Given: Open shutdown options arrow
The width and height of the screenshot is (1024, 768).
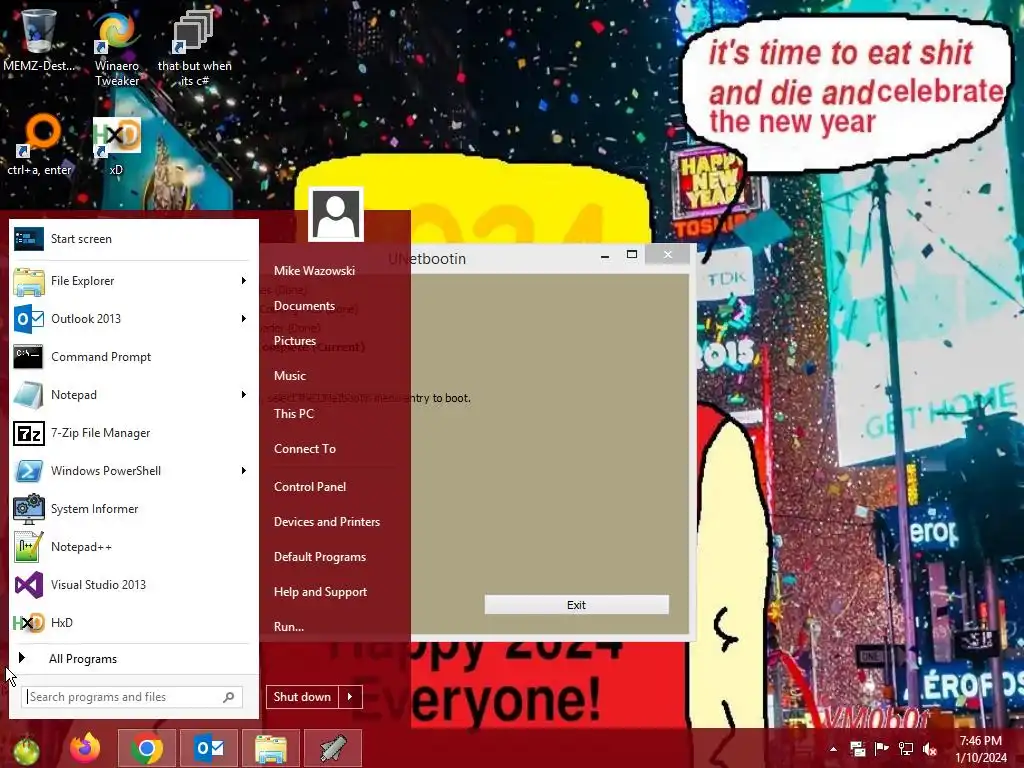Looking at the screenshot, I should [x=351, y=697].
